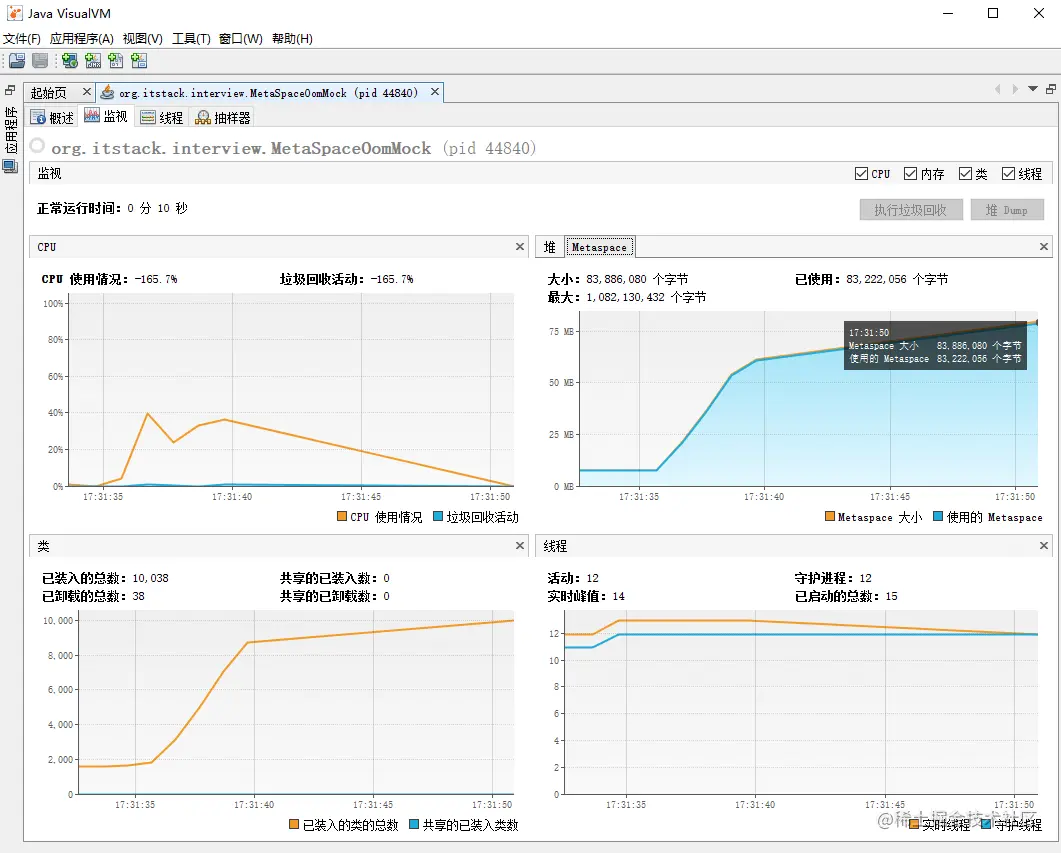Viewport: 1061px width, 853px height.
Task: Switch heap panel to 堆 view
Action: point(551,246)
